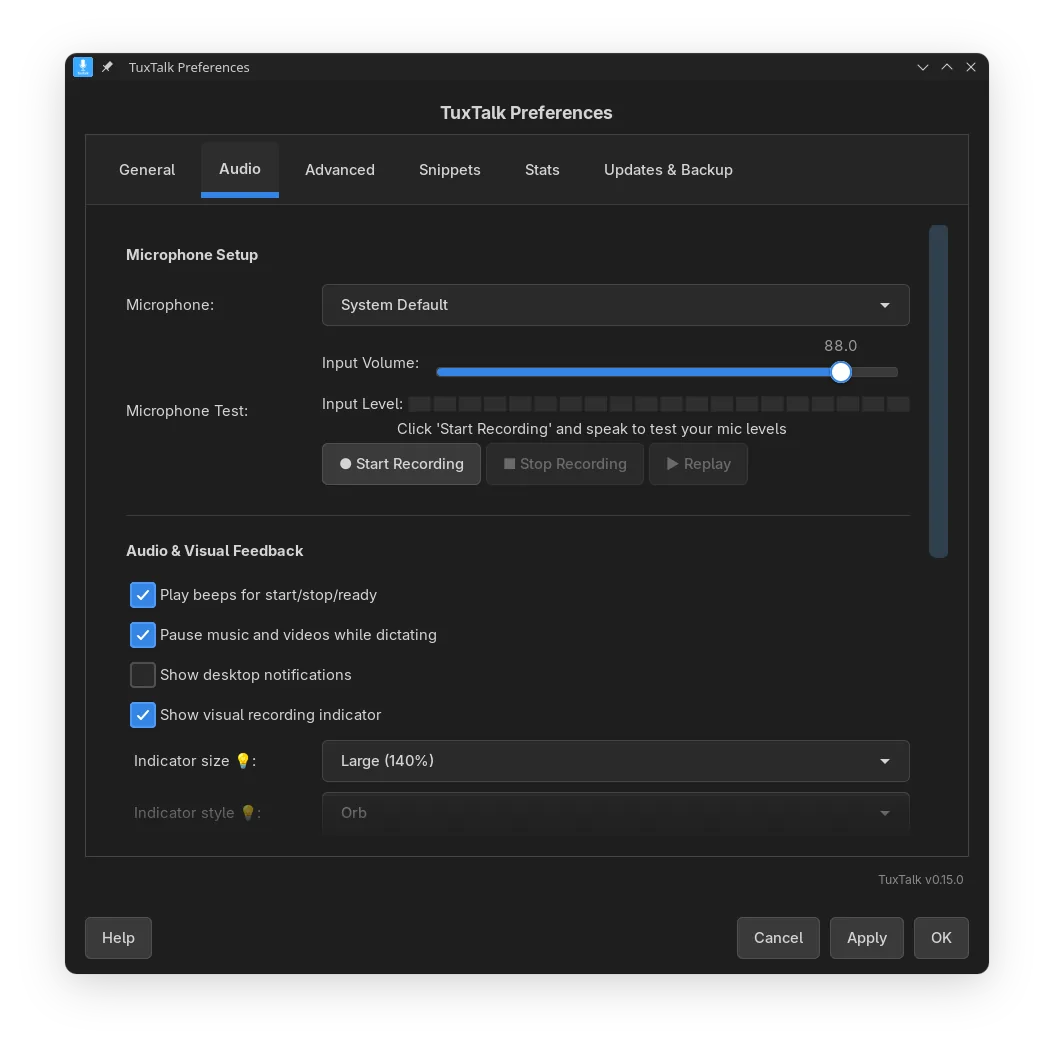Click the lightbulb hint beside Indicator size
Image resolution: width=1054 pixels, height=1051 pixels.
coord(243,761)
